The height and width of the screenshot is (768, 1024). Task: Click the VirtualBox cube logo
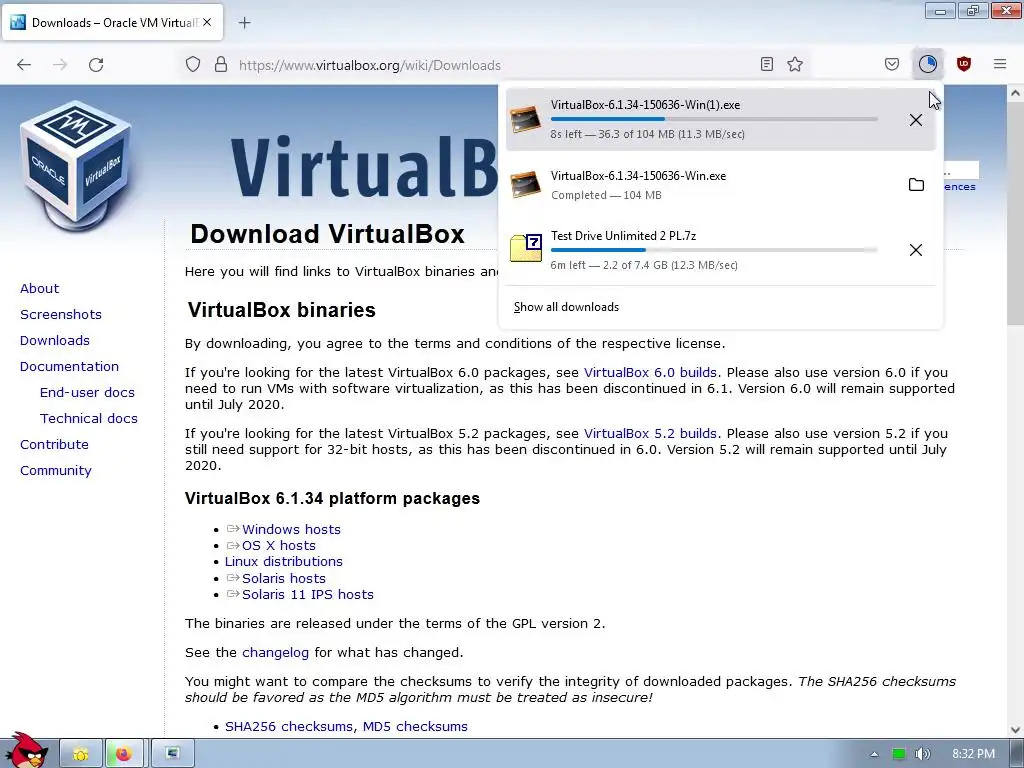(76, 167)
